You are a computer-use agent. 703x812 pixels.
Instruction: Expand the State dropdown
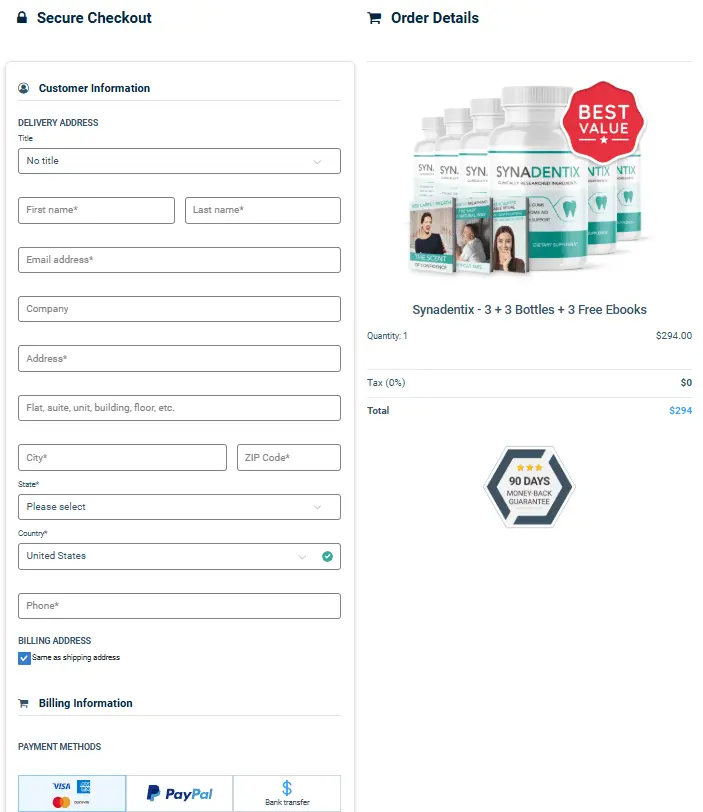pos(179,507)
